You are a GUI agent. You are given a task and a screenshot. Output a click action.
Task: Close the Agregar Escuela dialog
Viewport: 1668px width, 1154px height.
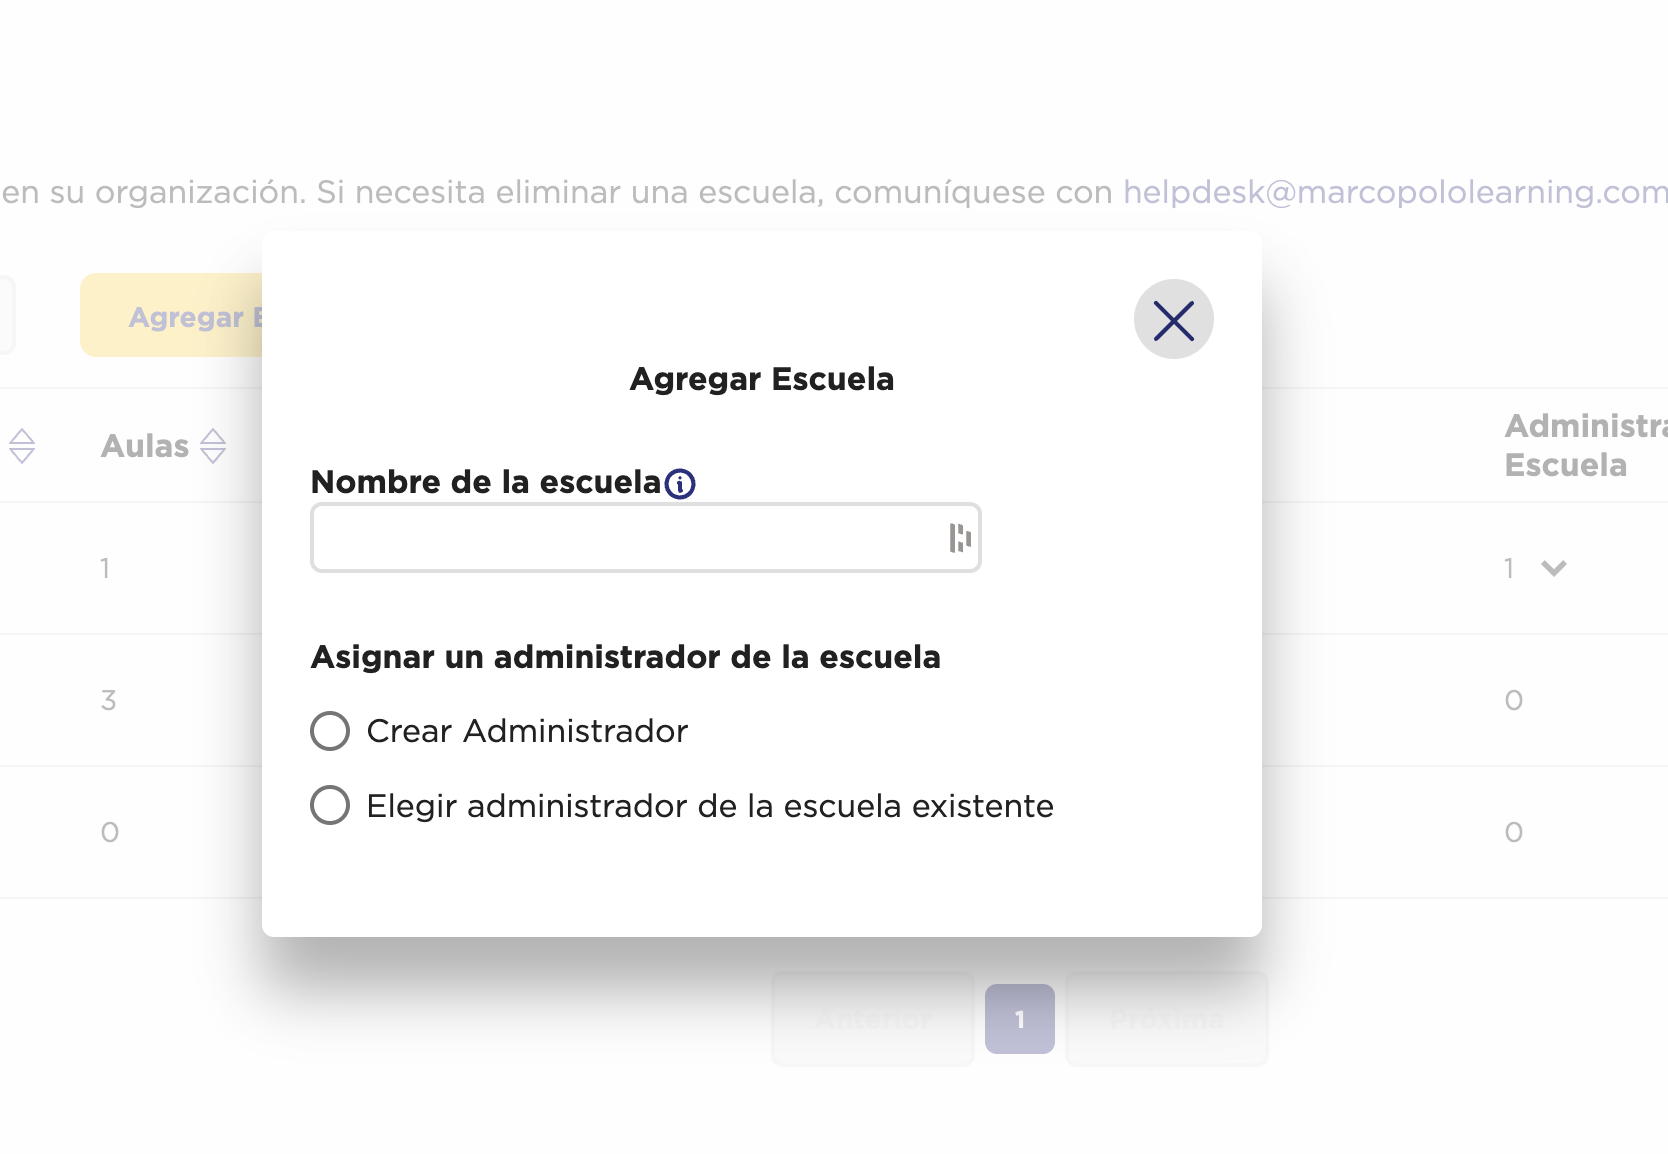pos(1173,319)
